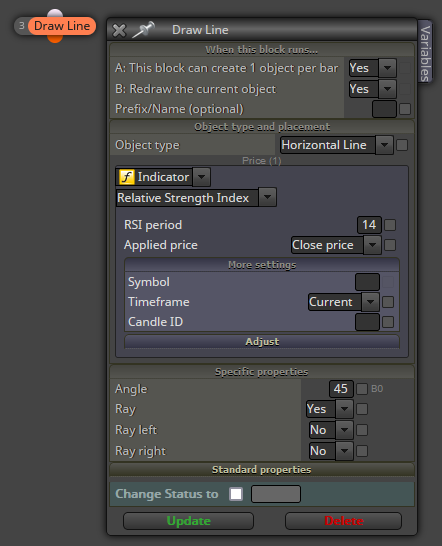Viewport: 442px width, 546px height.
Task: Collapse the When this block runs section
Action: 262,50
